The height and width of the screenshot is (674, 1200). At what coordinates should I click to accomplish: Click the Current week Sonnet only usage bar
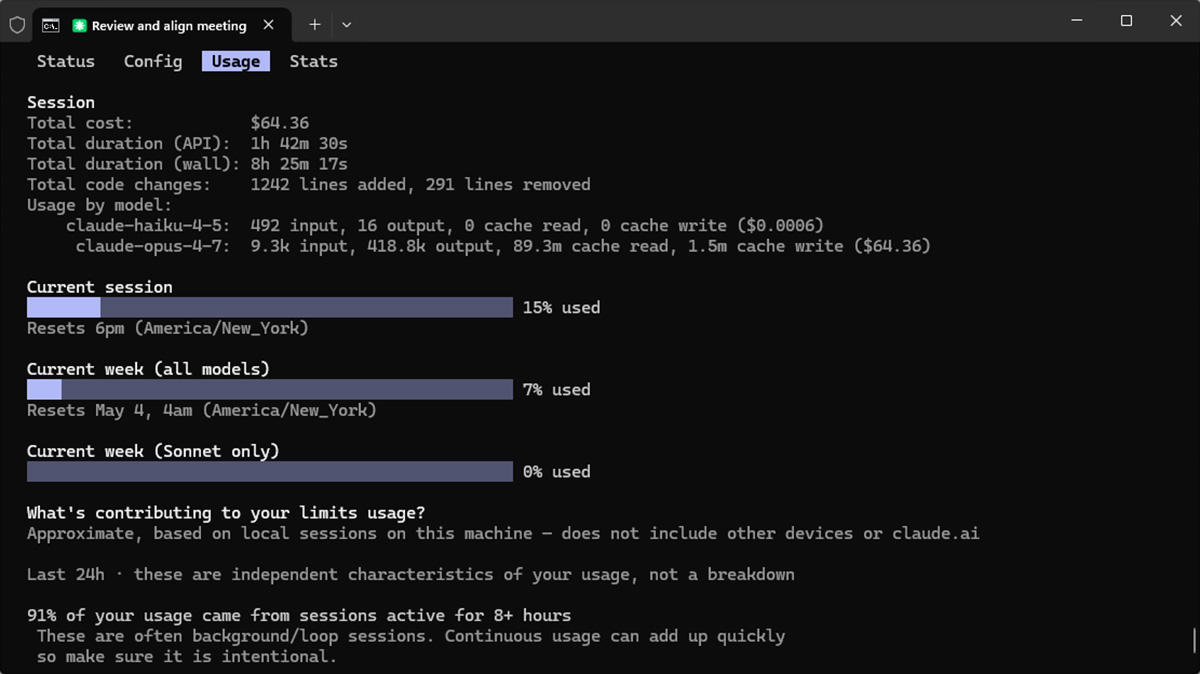269,471
